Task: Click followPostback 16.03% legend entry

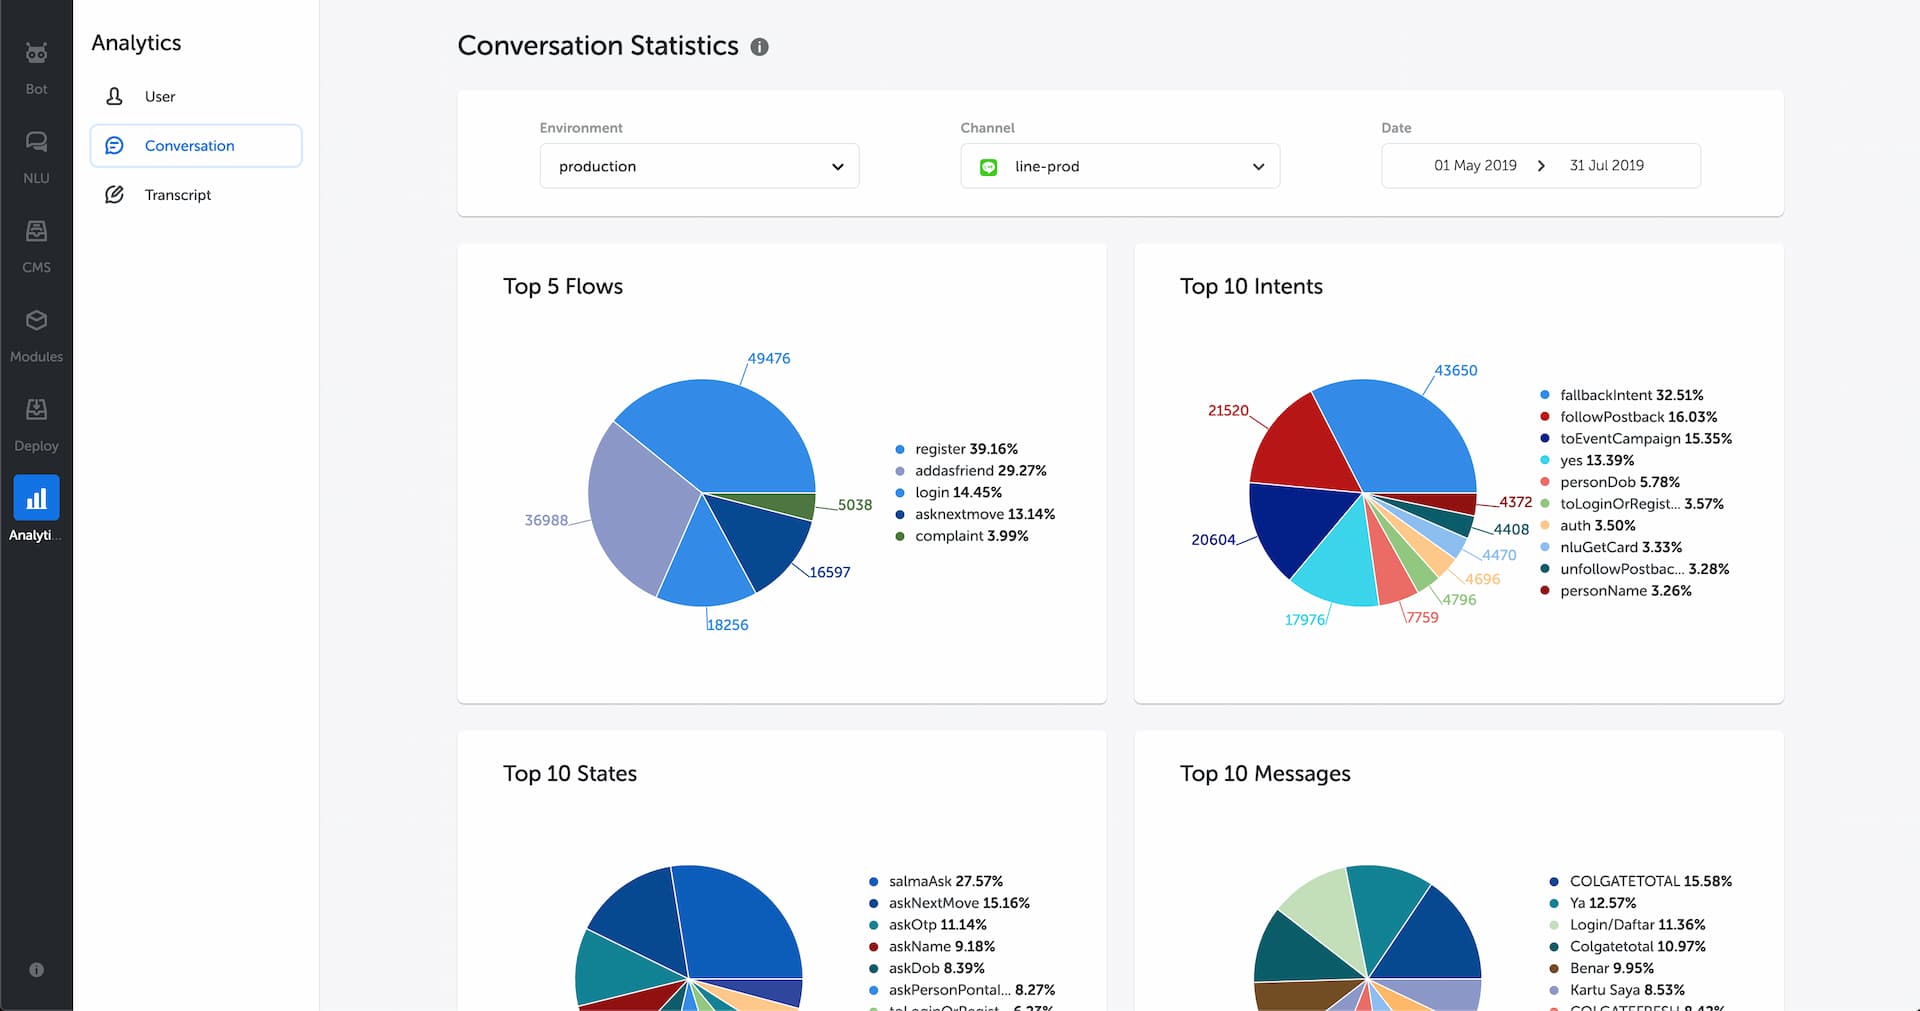Action: point(1628,417)
